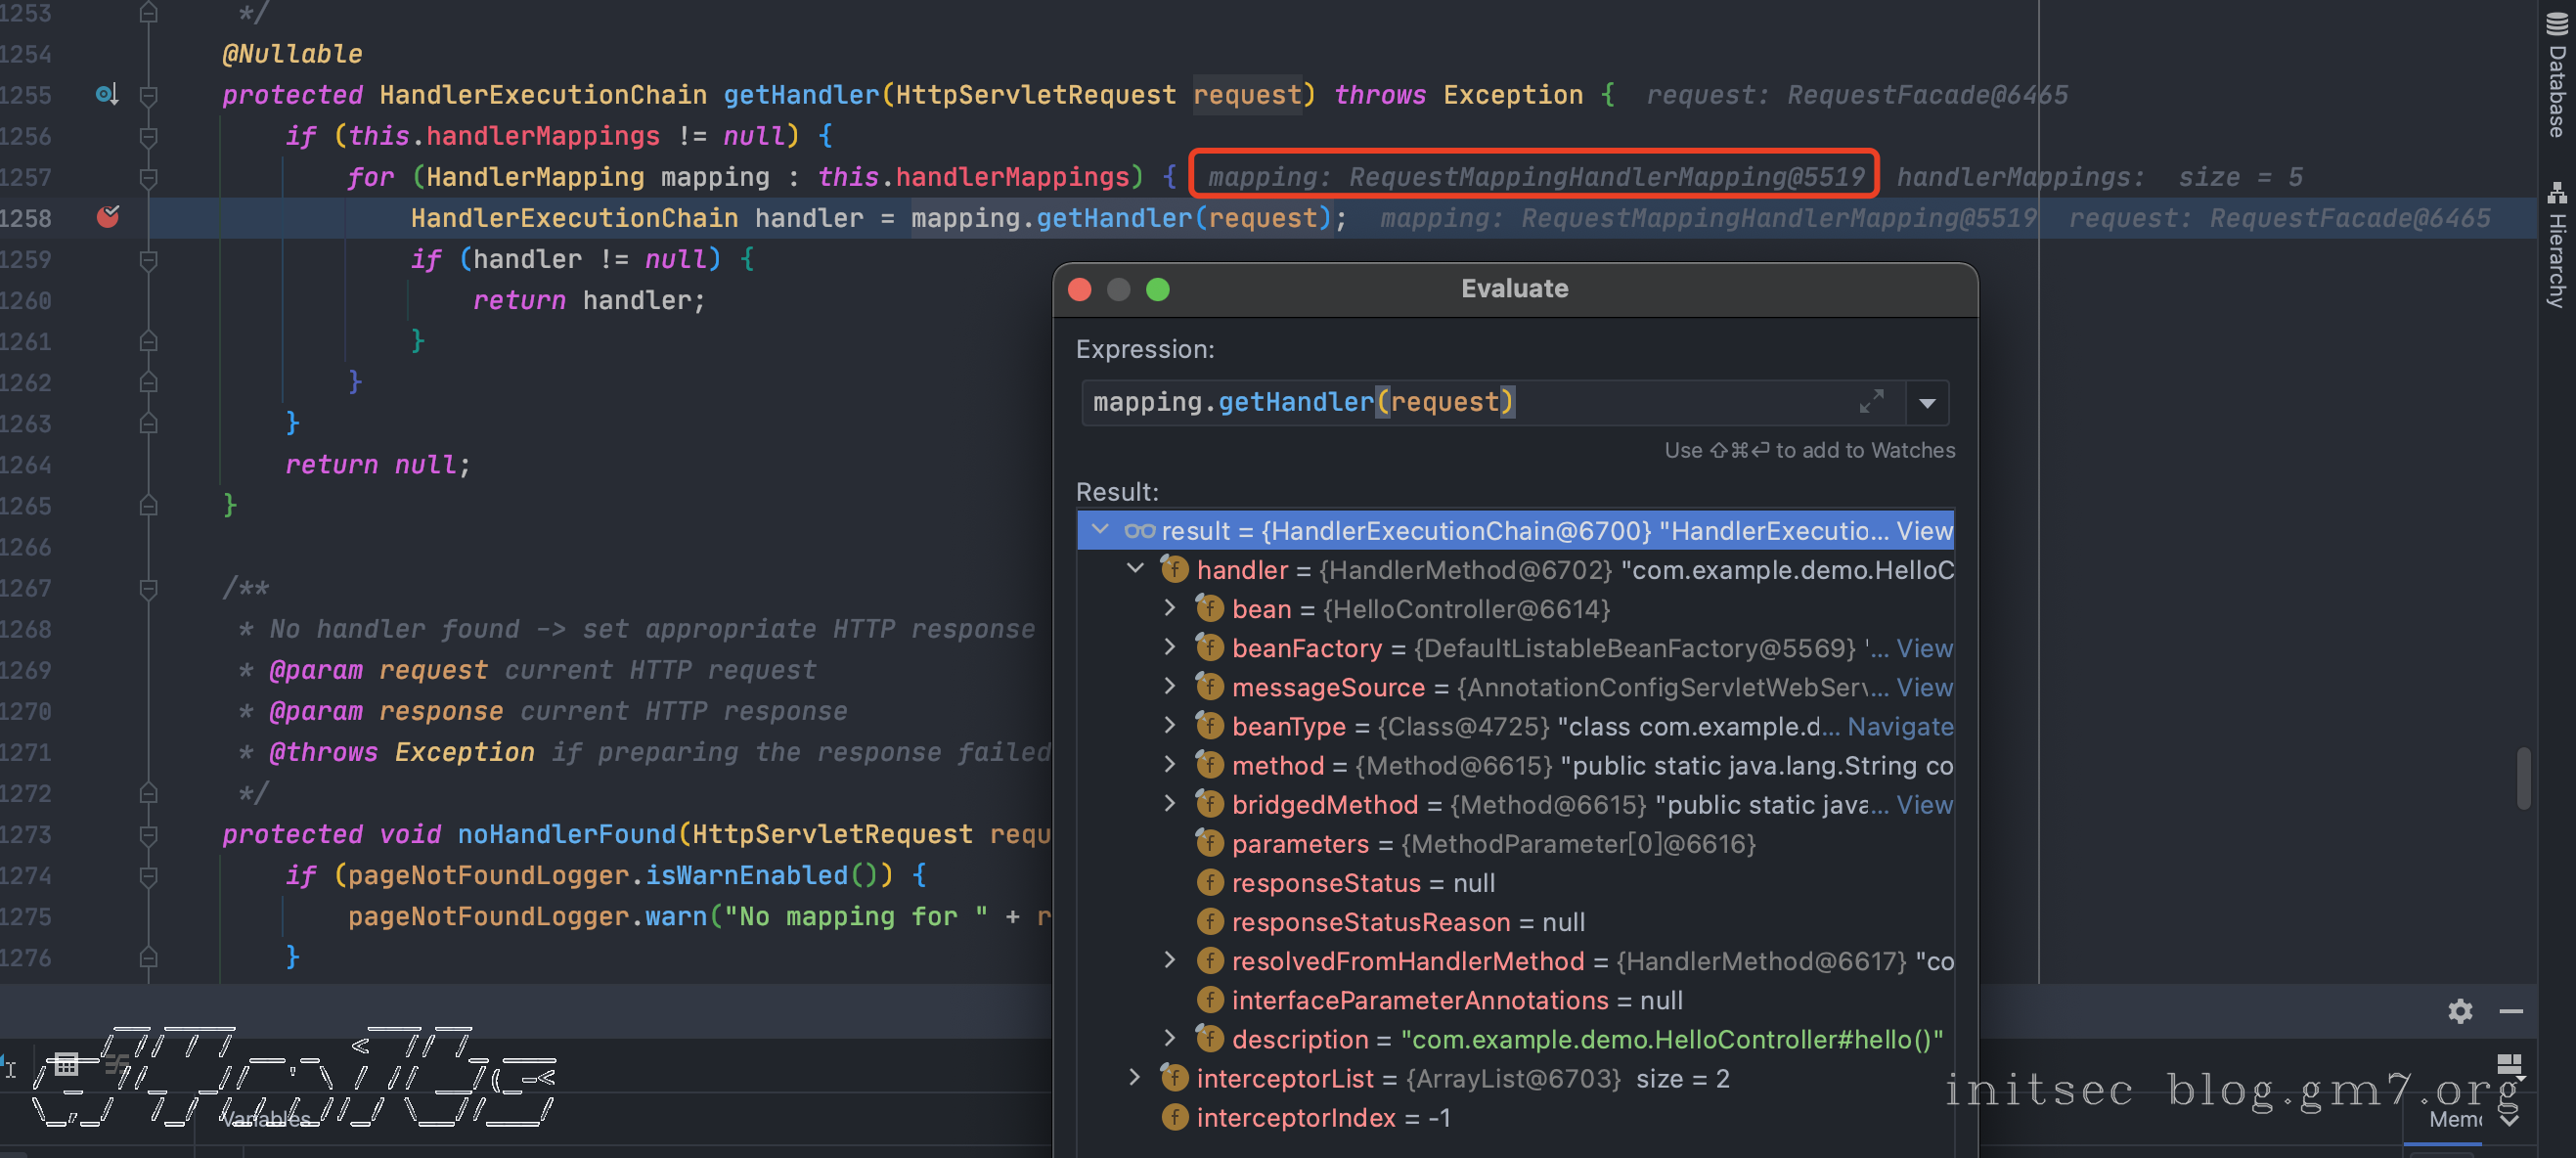Viewport: 2576px width, 1158px height.
Task: Open expression history dropdown
Action: click(1927, 403)
